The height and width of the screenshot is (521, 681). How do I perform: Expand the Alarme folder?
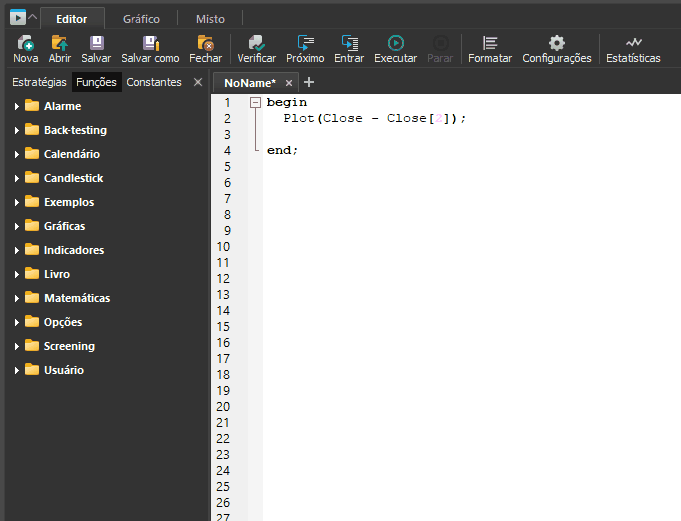pos(17,106)
